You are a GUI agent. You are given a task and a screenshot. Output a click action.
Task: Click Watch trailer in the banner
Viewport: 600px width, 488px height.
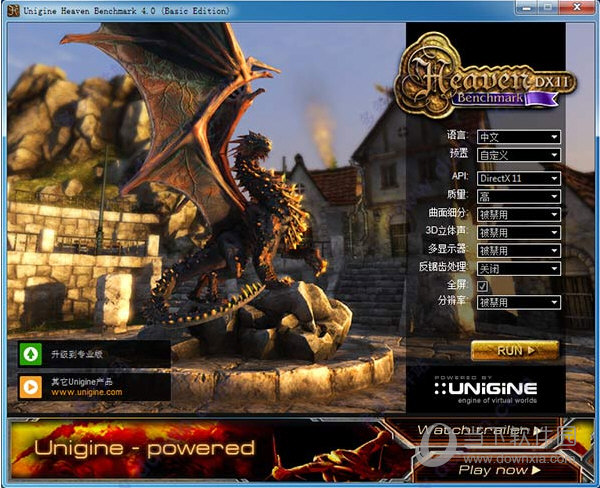tap(479, 430)
